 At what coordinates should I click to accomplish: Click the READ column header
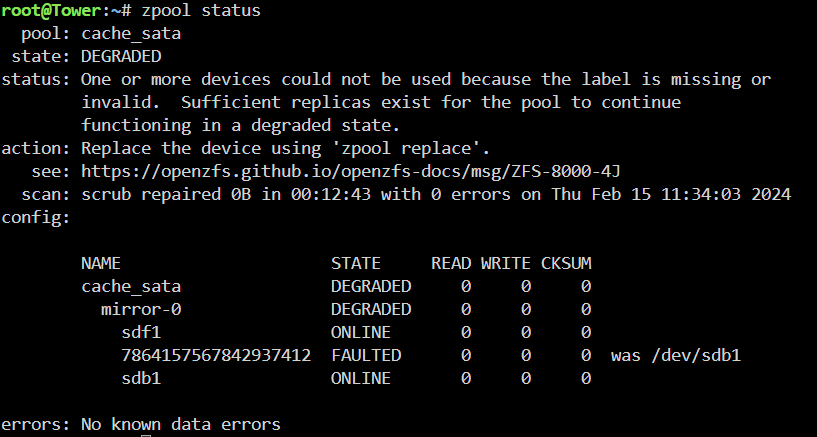point(451,263)
